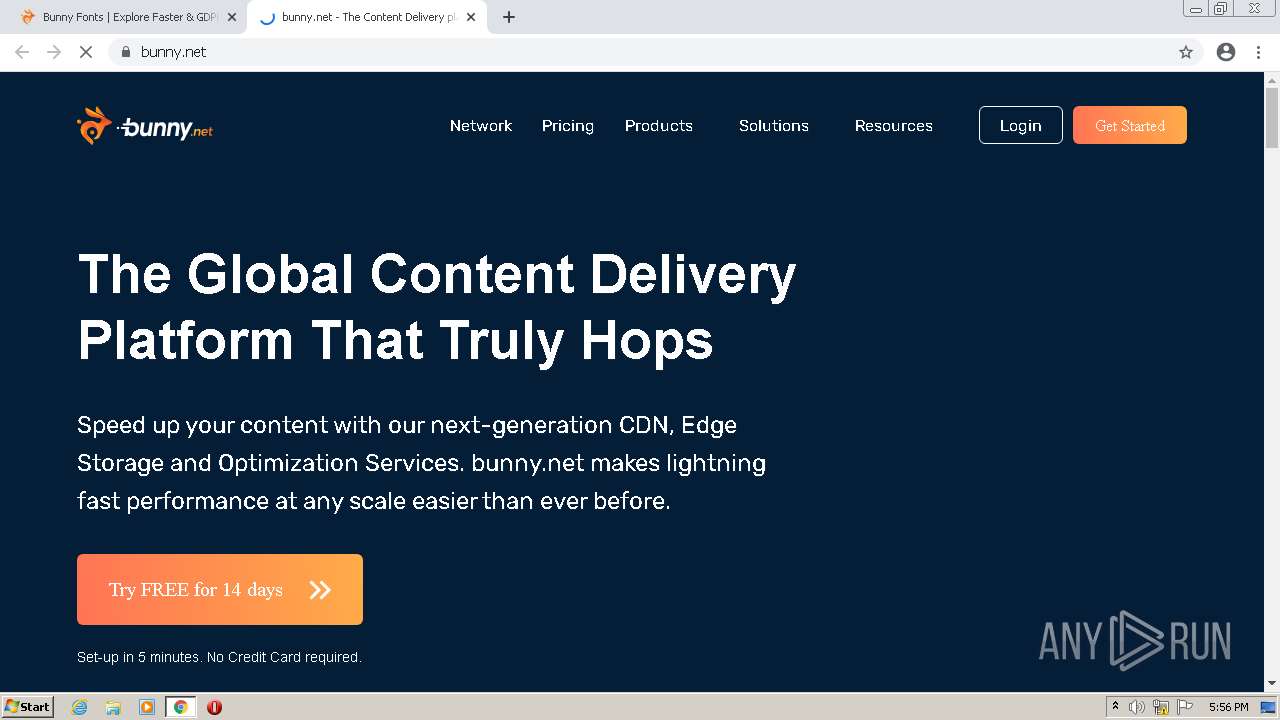This screenshot has width=1280, height=720.
Task: Click the Get Started button
Action: (x=1130, y=125)
